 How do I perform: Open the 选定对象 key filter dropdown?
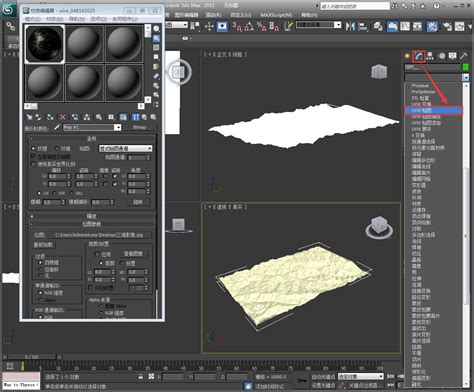click(x=361, y=376)
